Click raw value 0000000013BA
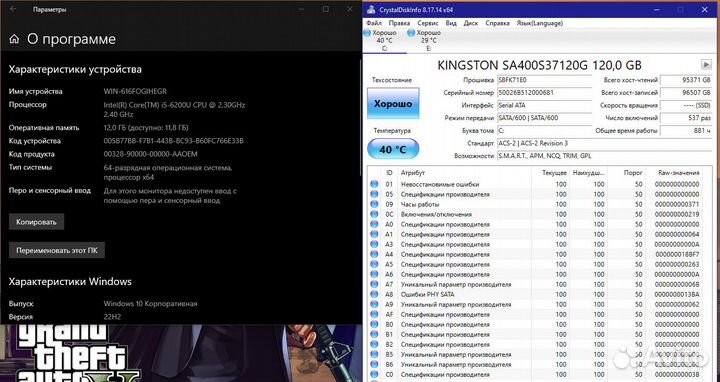720x382 pixels. point(677,294)
